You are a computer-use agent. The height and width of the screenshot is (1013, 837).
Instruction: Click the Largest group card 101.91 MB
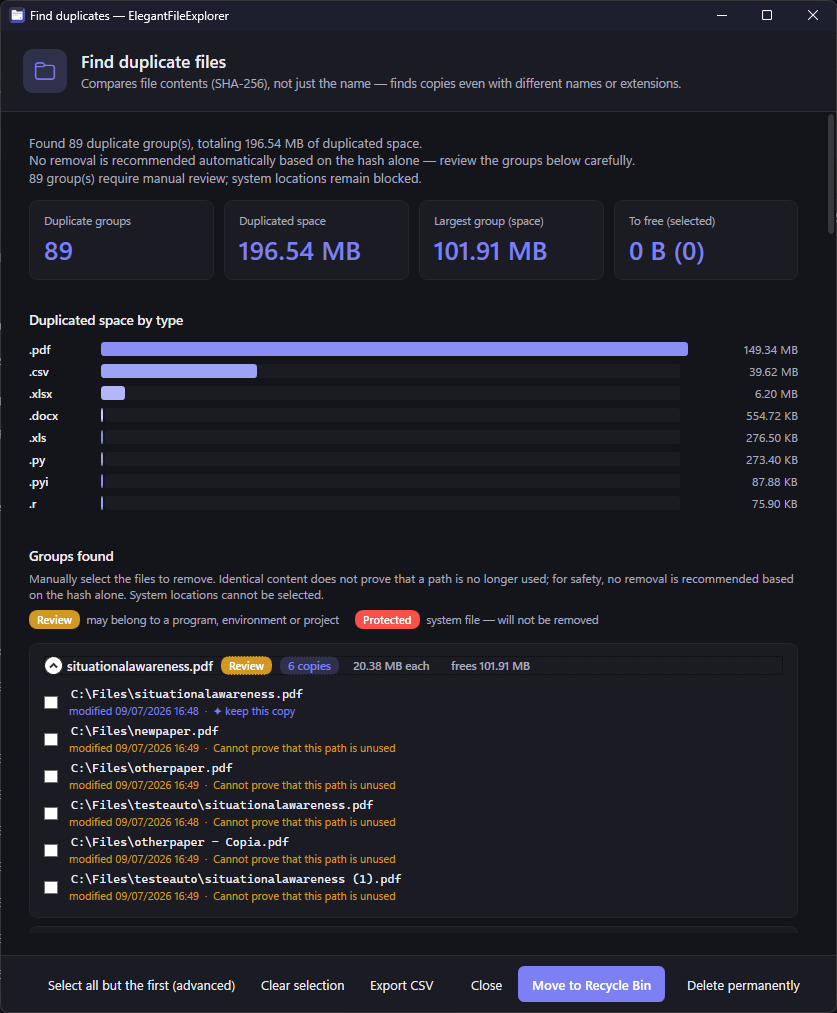click(x=512, y=240)
